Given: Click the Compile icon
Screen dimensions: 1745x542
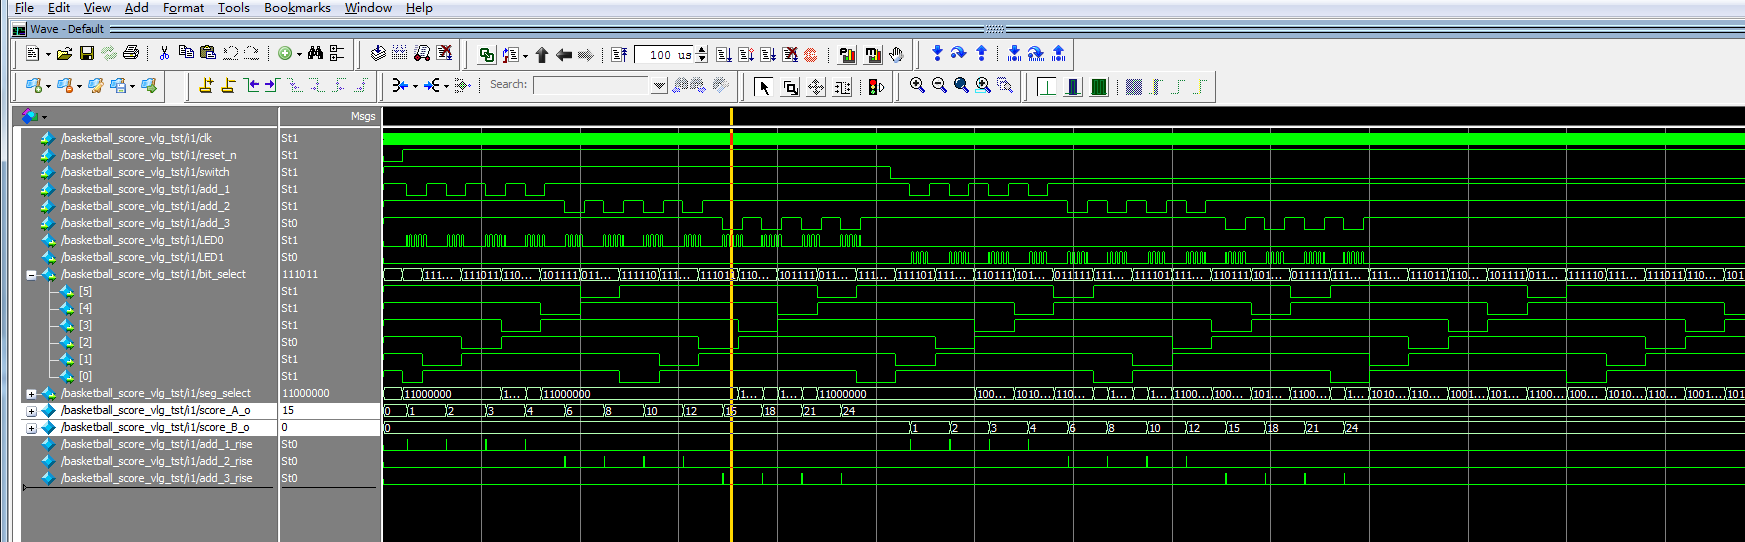Looking at the screenshot, I should coord(377,54).
